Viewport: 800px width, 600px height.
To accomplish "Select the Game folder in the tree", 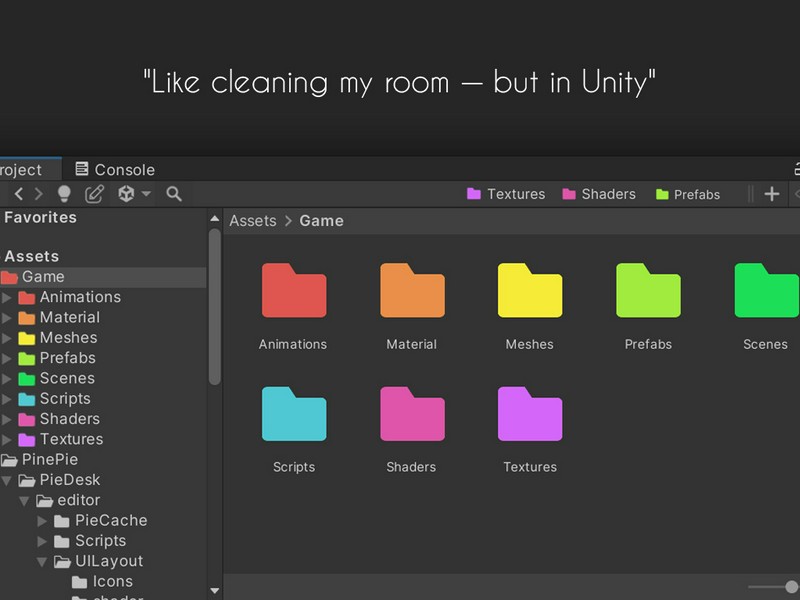I will pos(103,277).
